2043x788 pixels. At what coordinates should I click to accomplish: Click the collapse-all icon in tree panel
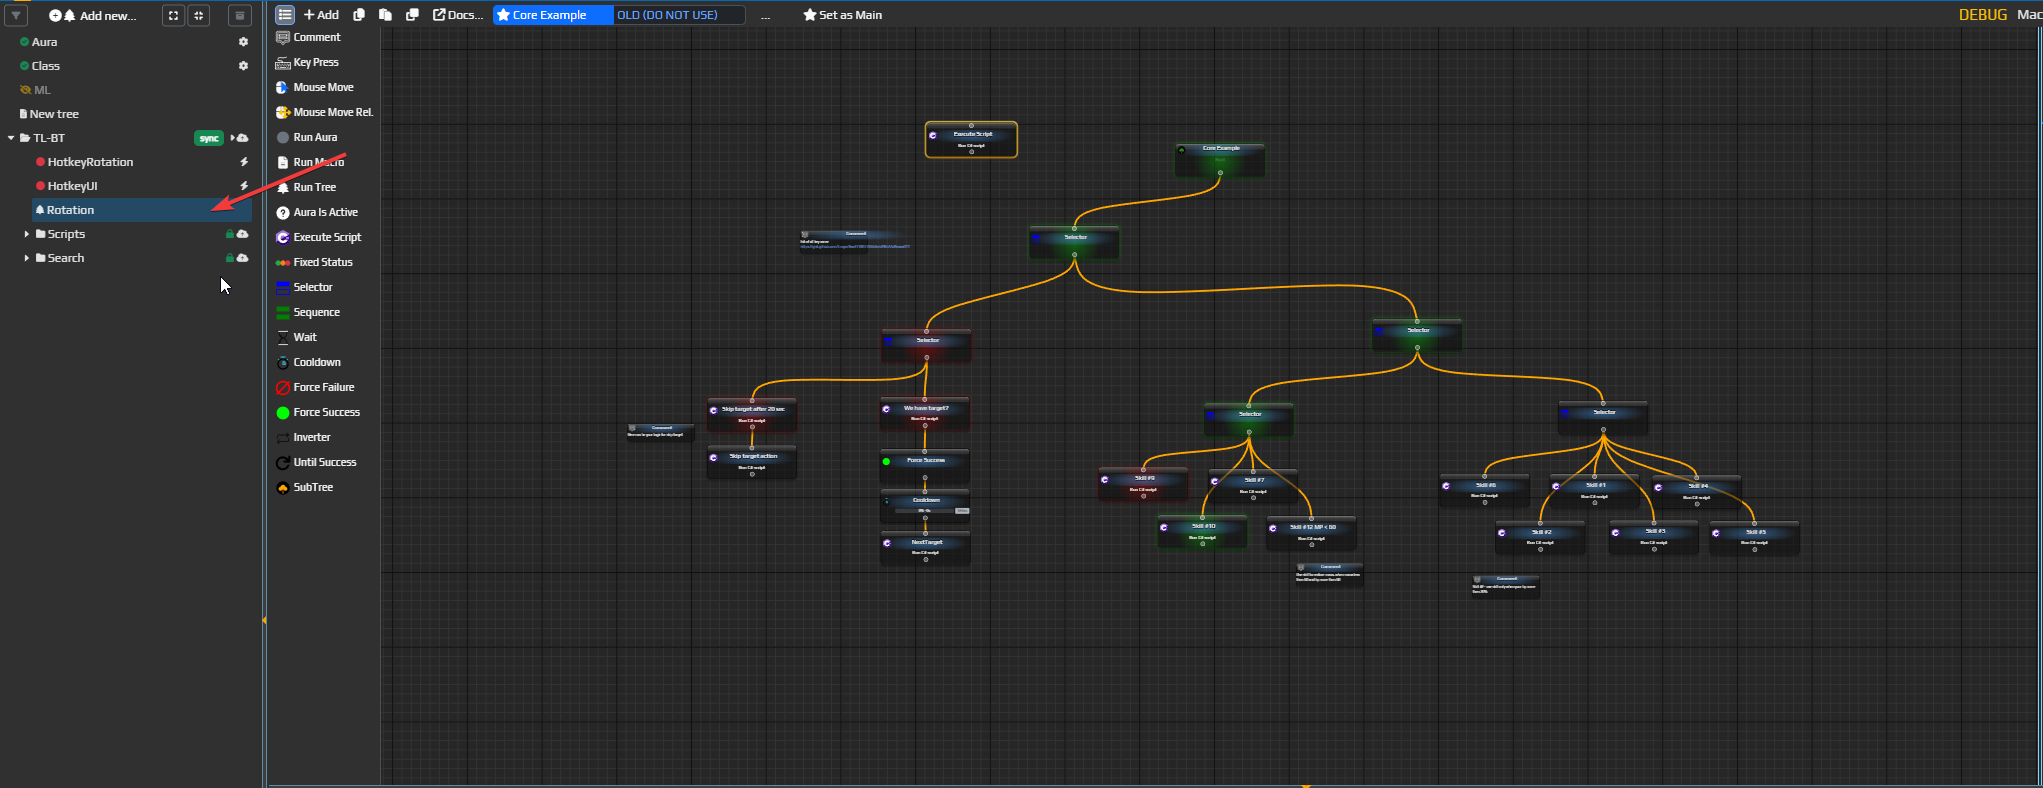click(200, 15)
